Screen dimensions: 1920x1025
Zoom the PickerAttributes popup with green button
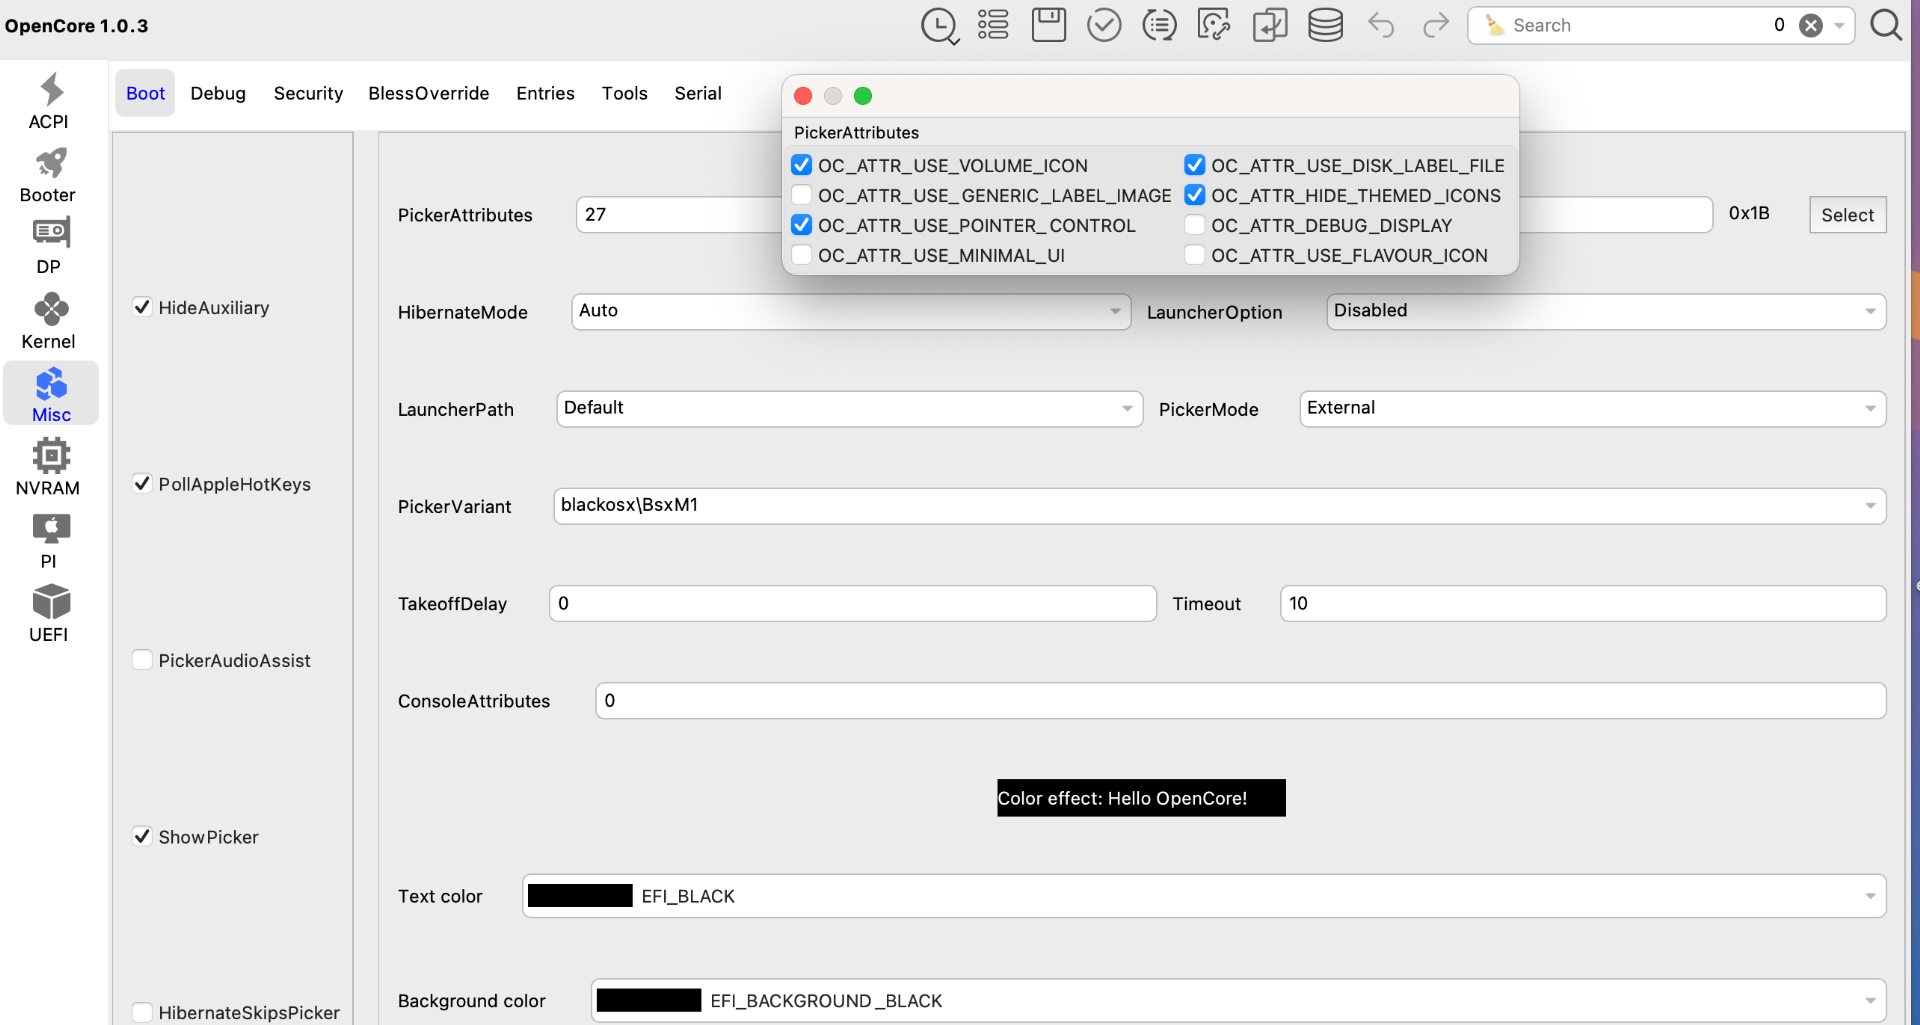pos(863,96)
